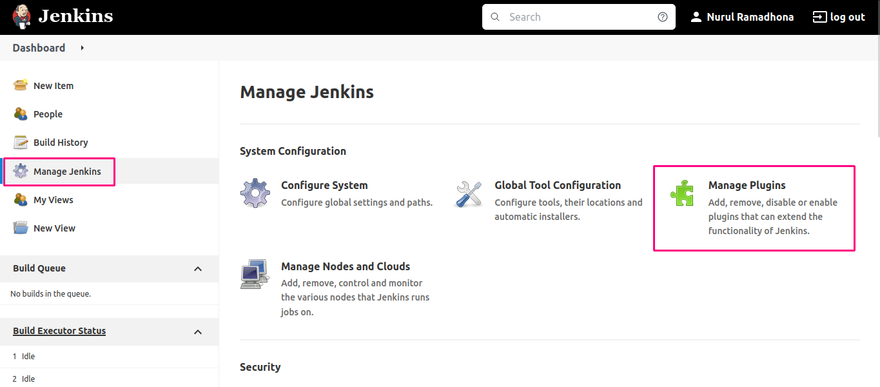Click the 'Build Queue' panel title
The width and height of the screenshot is (880, 387).
(x=39, y=268)
